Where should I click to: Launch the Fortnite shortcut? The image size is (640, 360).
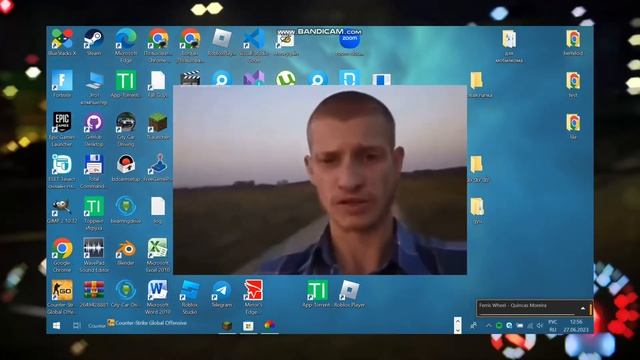(62, 84)
